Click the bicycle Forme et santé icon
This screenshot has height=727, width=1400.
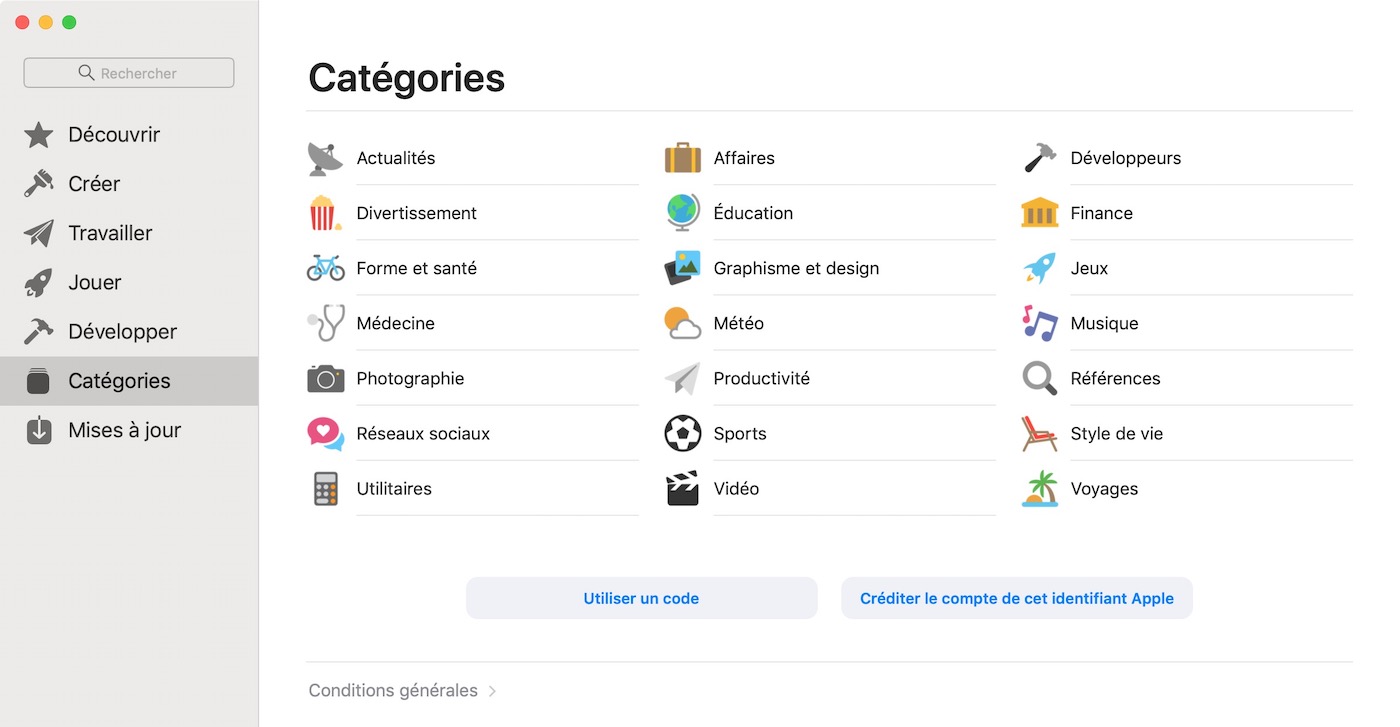pyautogui.click(x=325, y=268)
